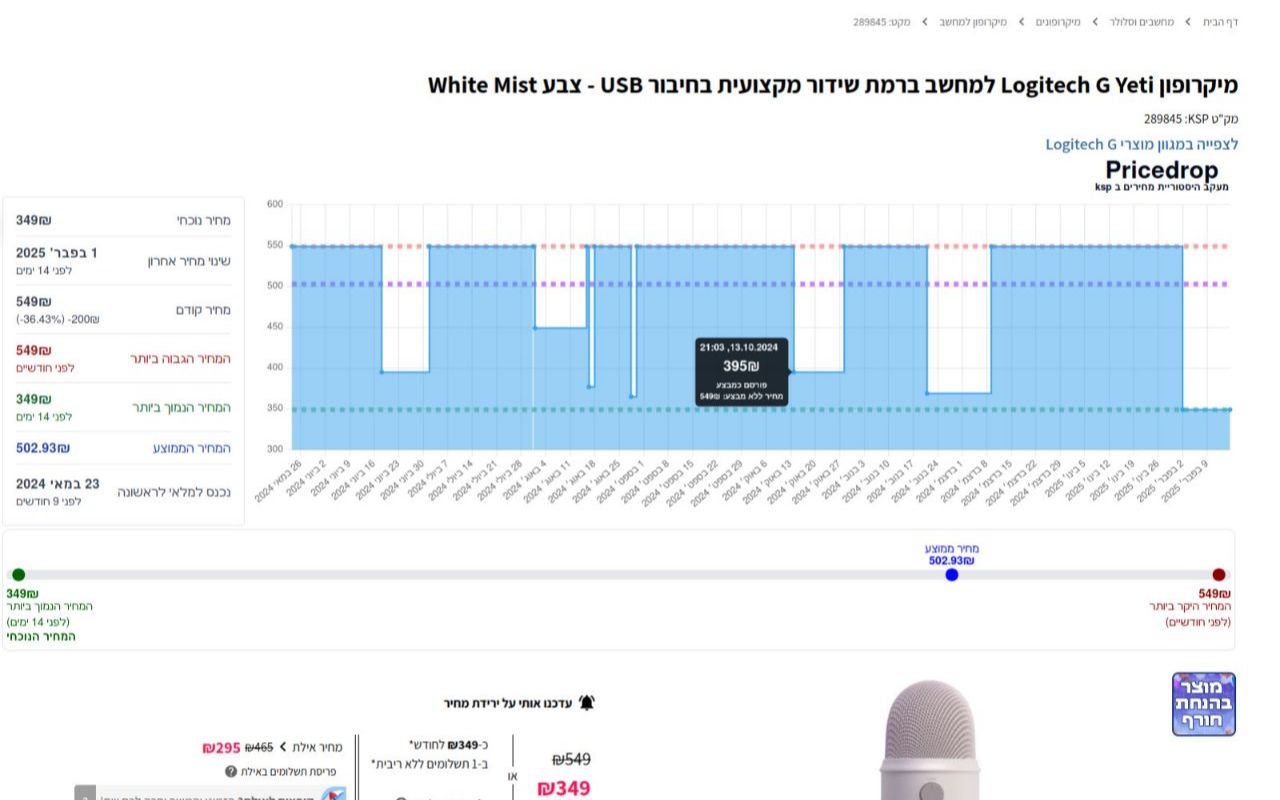Click the 395₪ chart tooltip

click(x=741, y=372)
